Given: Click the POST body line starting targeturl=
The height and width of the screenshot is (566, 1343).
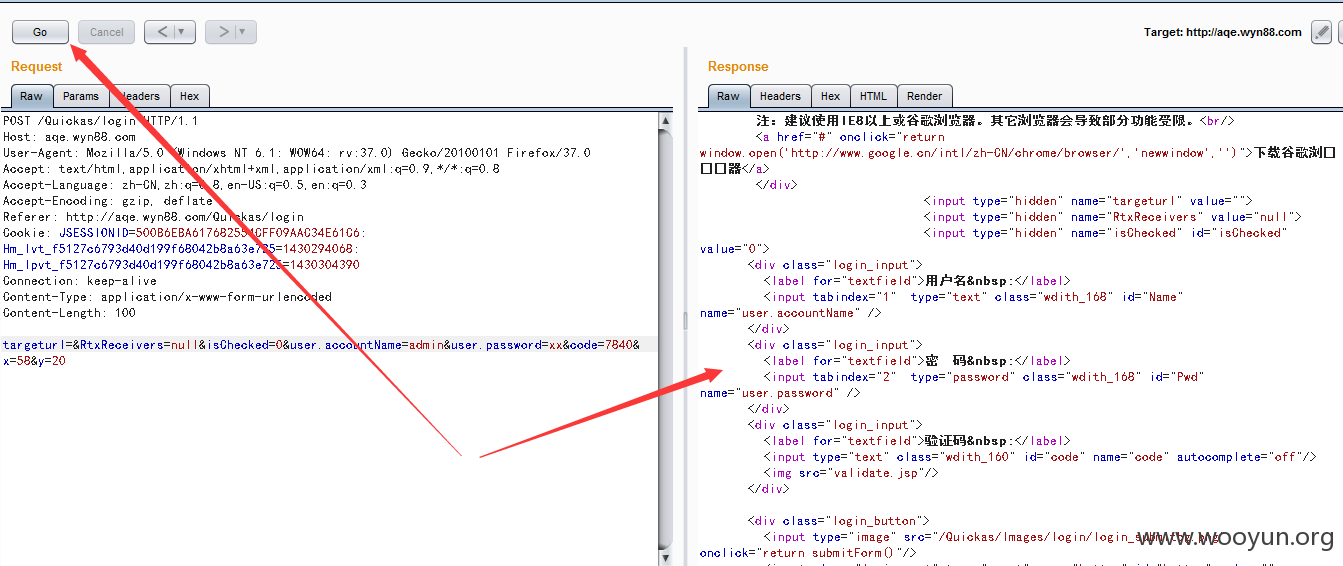Looking at the screenshot, I should coord(321,344).
